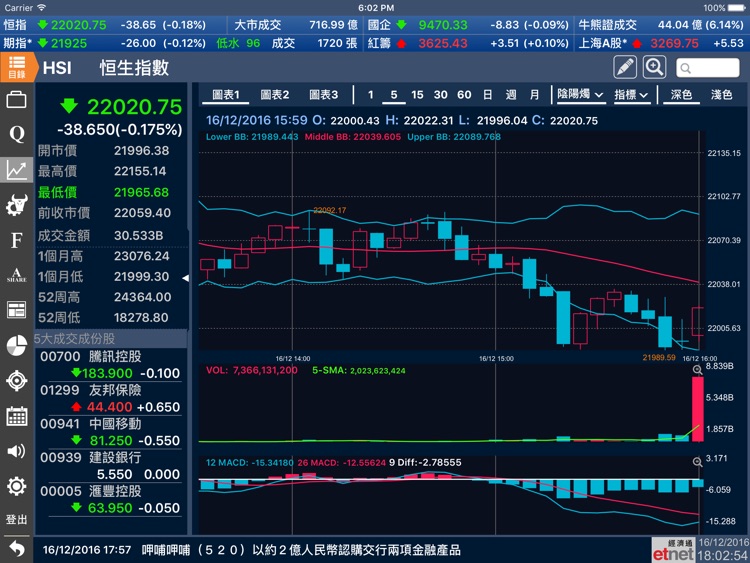Select the 1-minute interval
This screenshot has height=563, width=750.
click(x=371, y=95)
